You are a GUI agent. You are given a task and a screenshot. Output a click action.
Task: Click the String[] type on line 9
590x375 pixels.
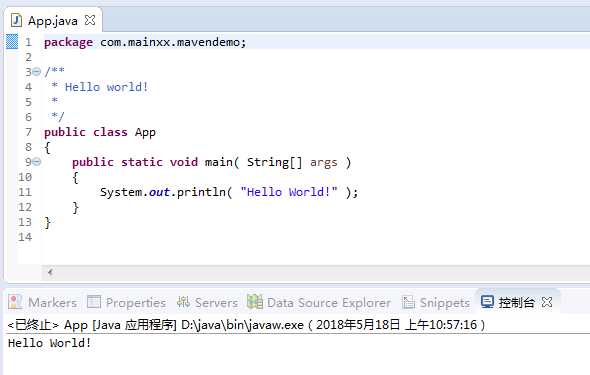point(274,162)
